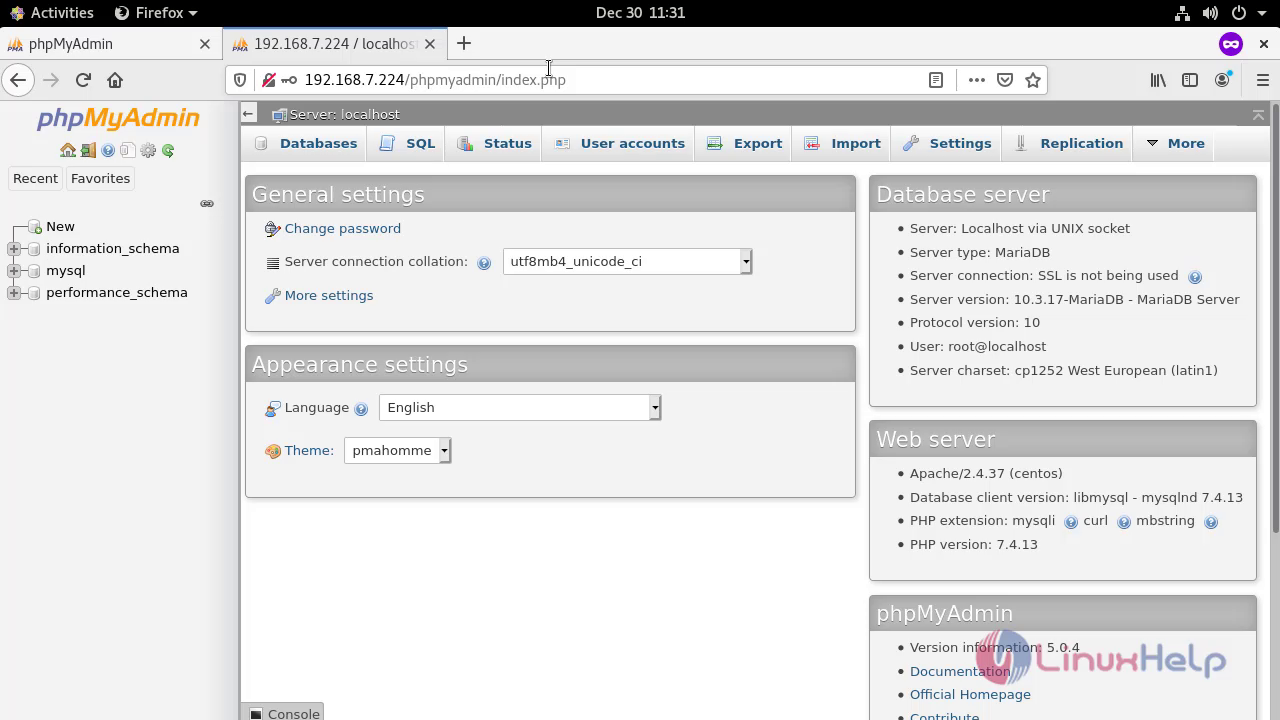Bookmark this page with star icon
Image resolution: width=1280 pixels, height=720 pixels.
(1033, 80)
